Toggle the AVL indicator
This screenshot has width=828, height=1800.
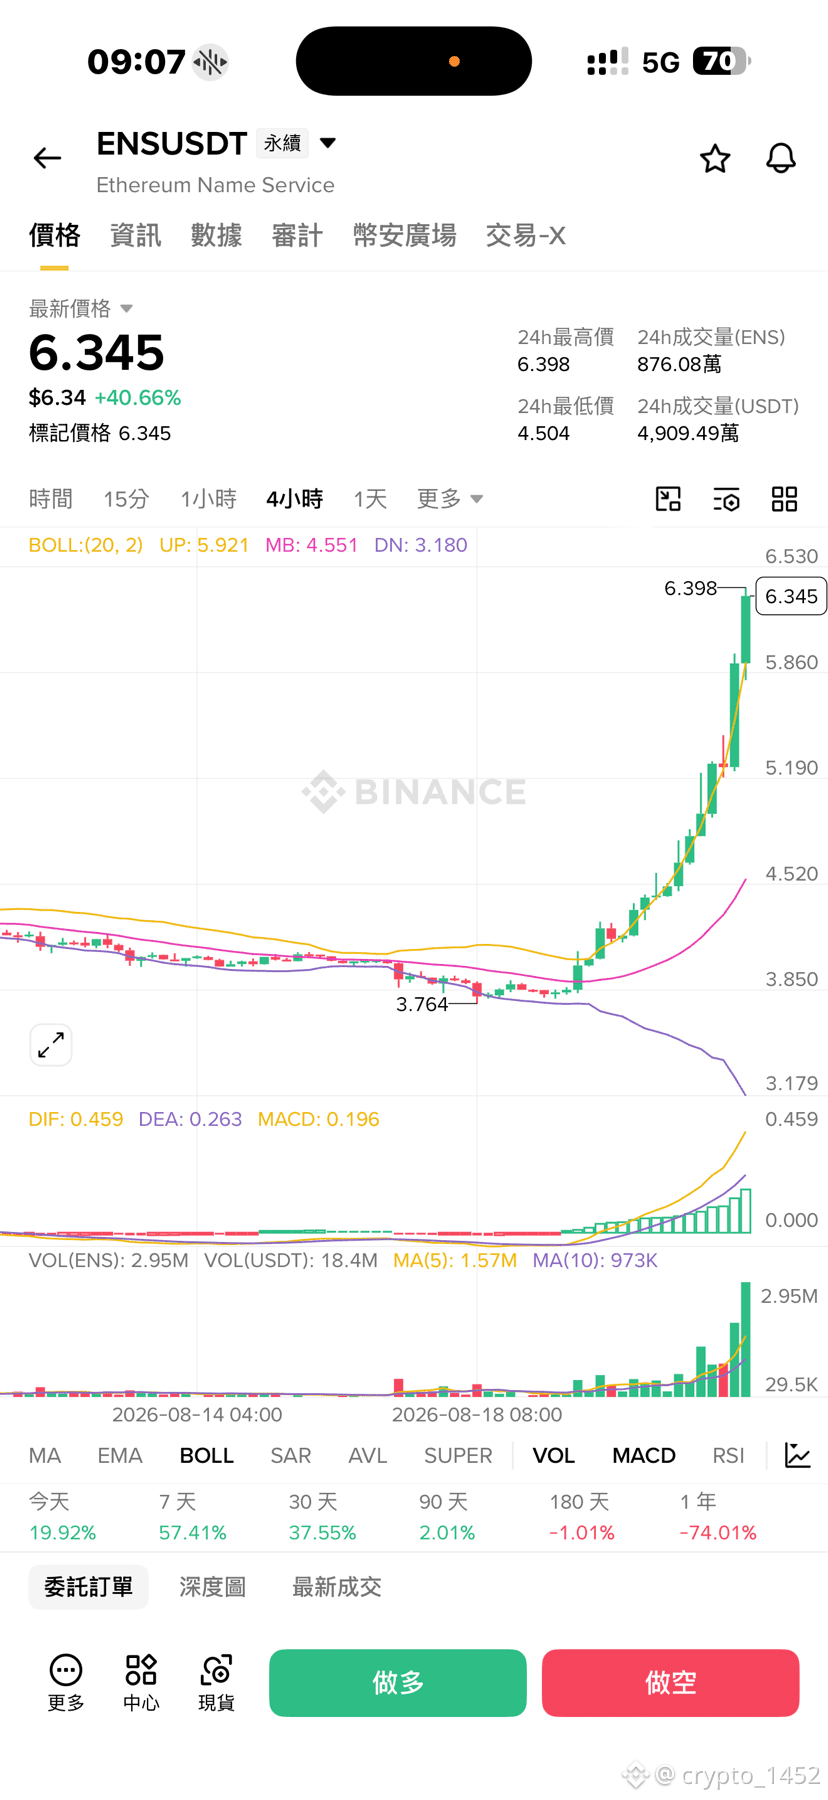367,1456
